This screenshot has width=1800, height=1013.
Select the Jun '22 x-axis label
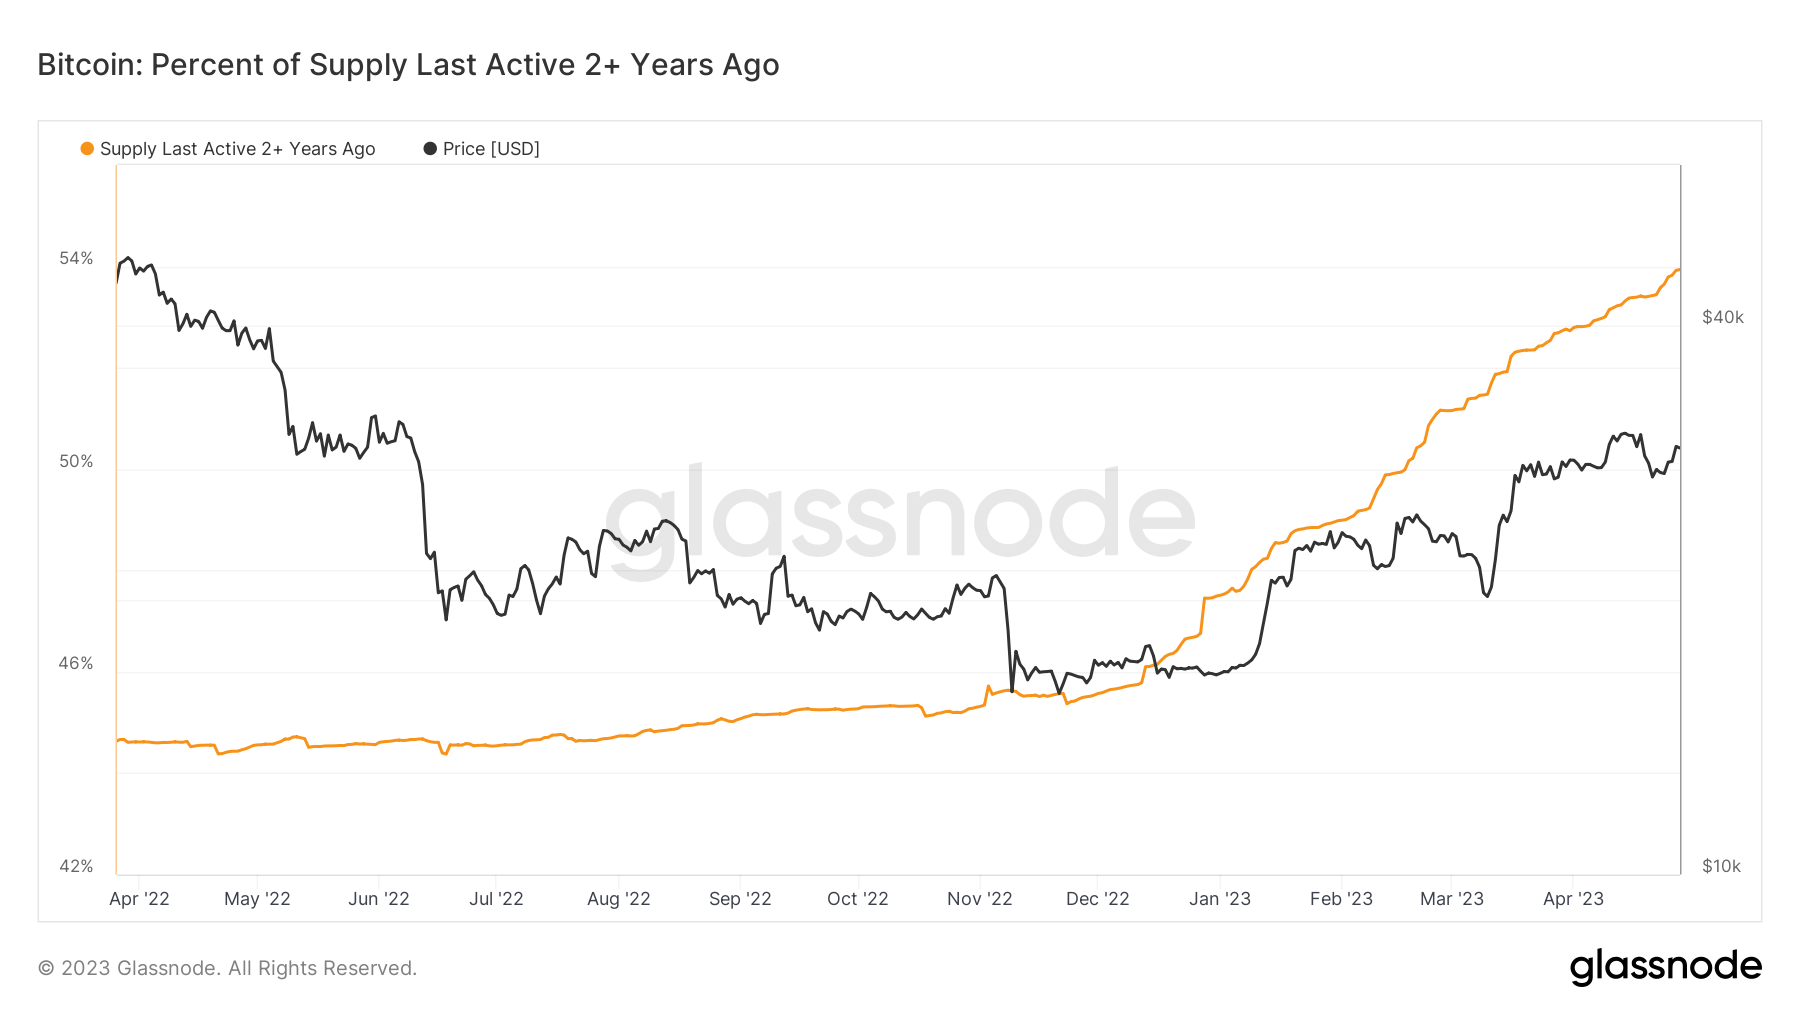click(x=378, y=899)
